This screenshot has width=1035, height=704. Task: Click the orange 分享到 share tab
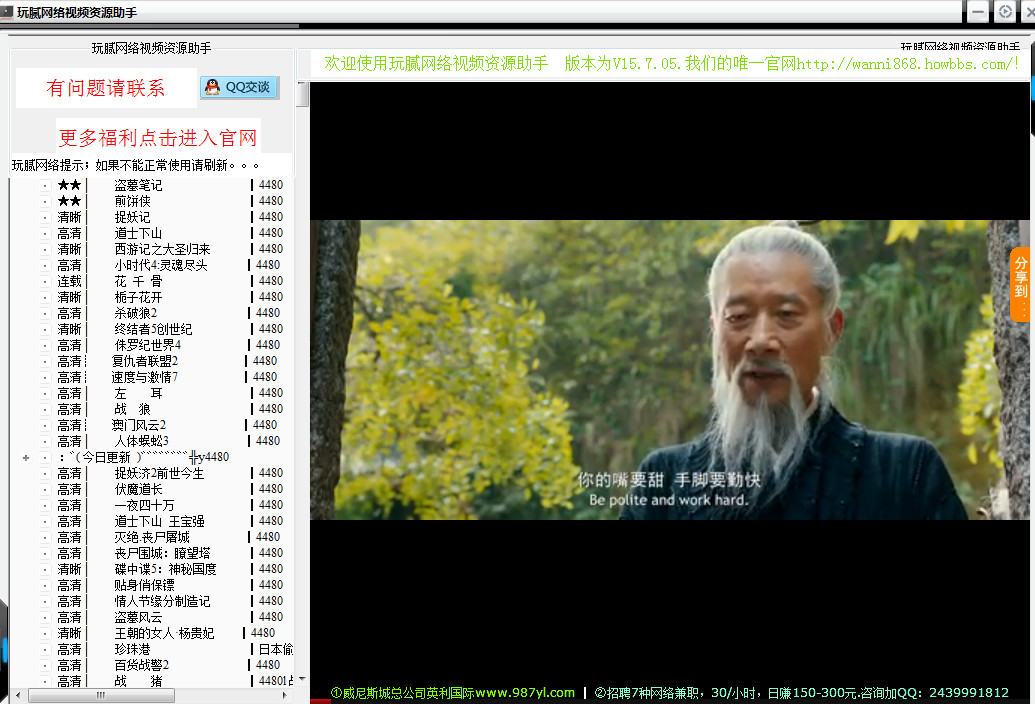(1020, 284)
